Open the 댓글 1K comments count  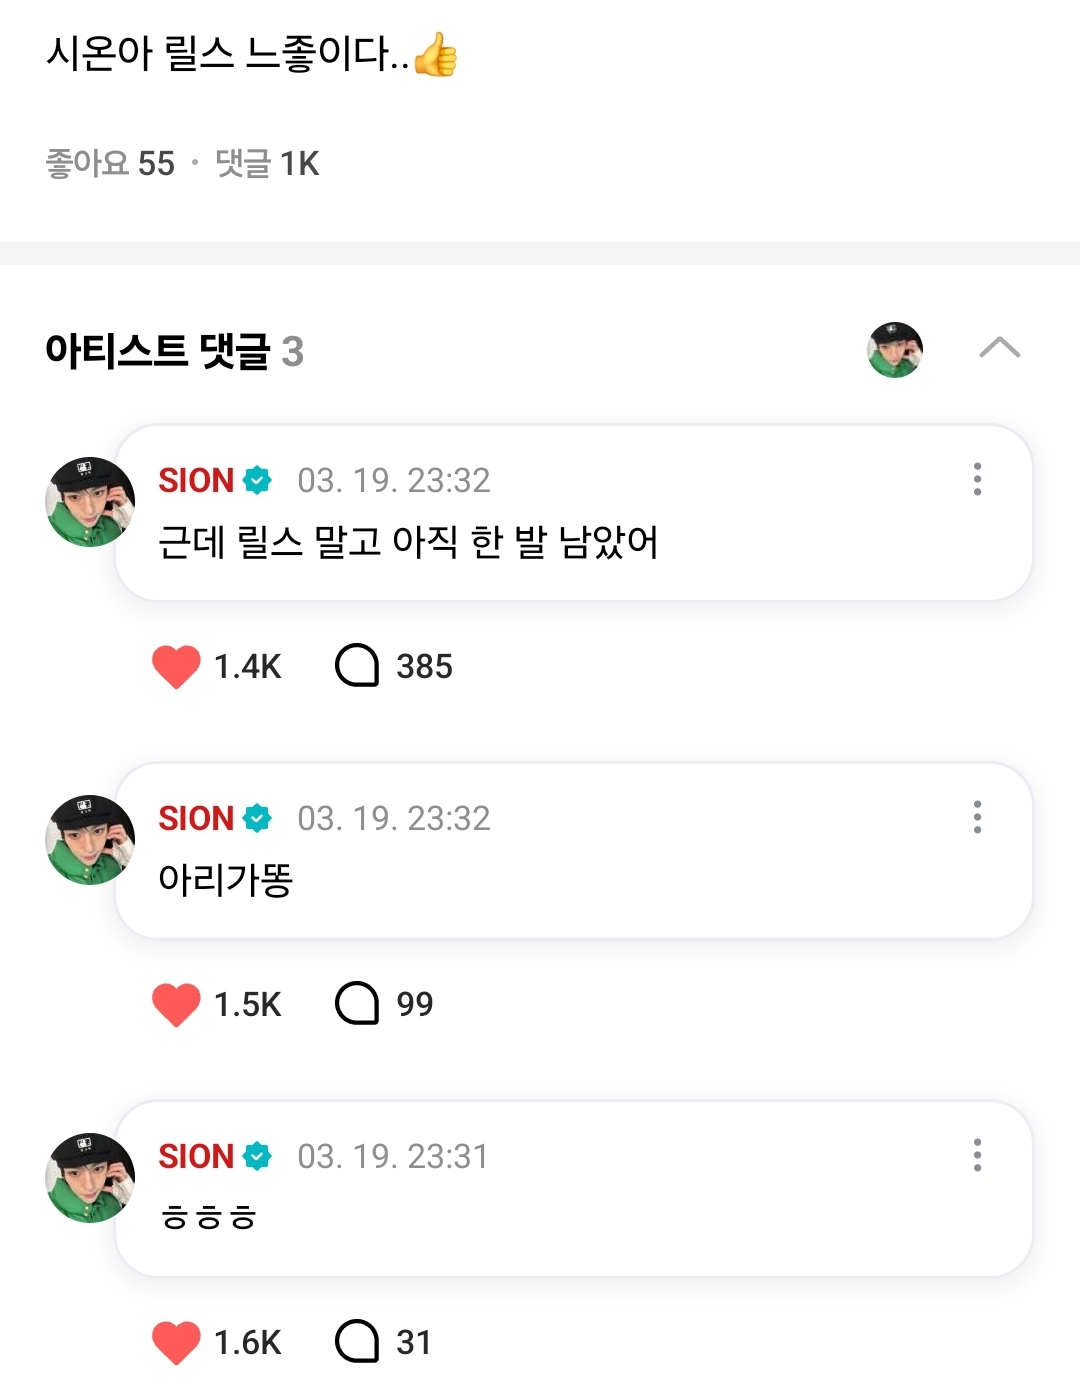tap(267, 163)
